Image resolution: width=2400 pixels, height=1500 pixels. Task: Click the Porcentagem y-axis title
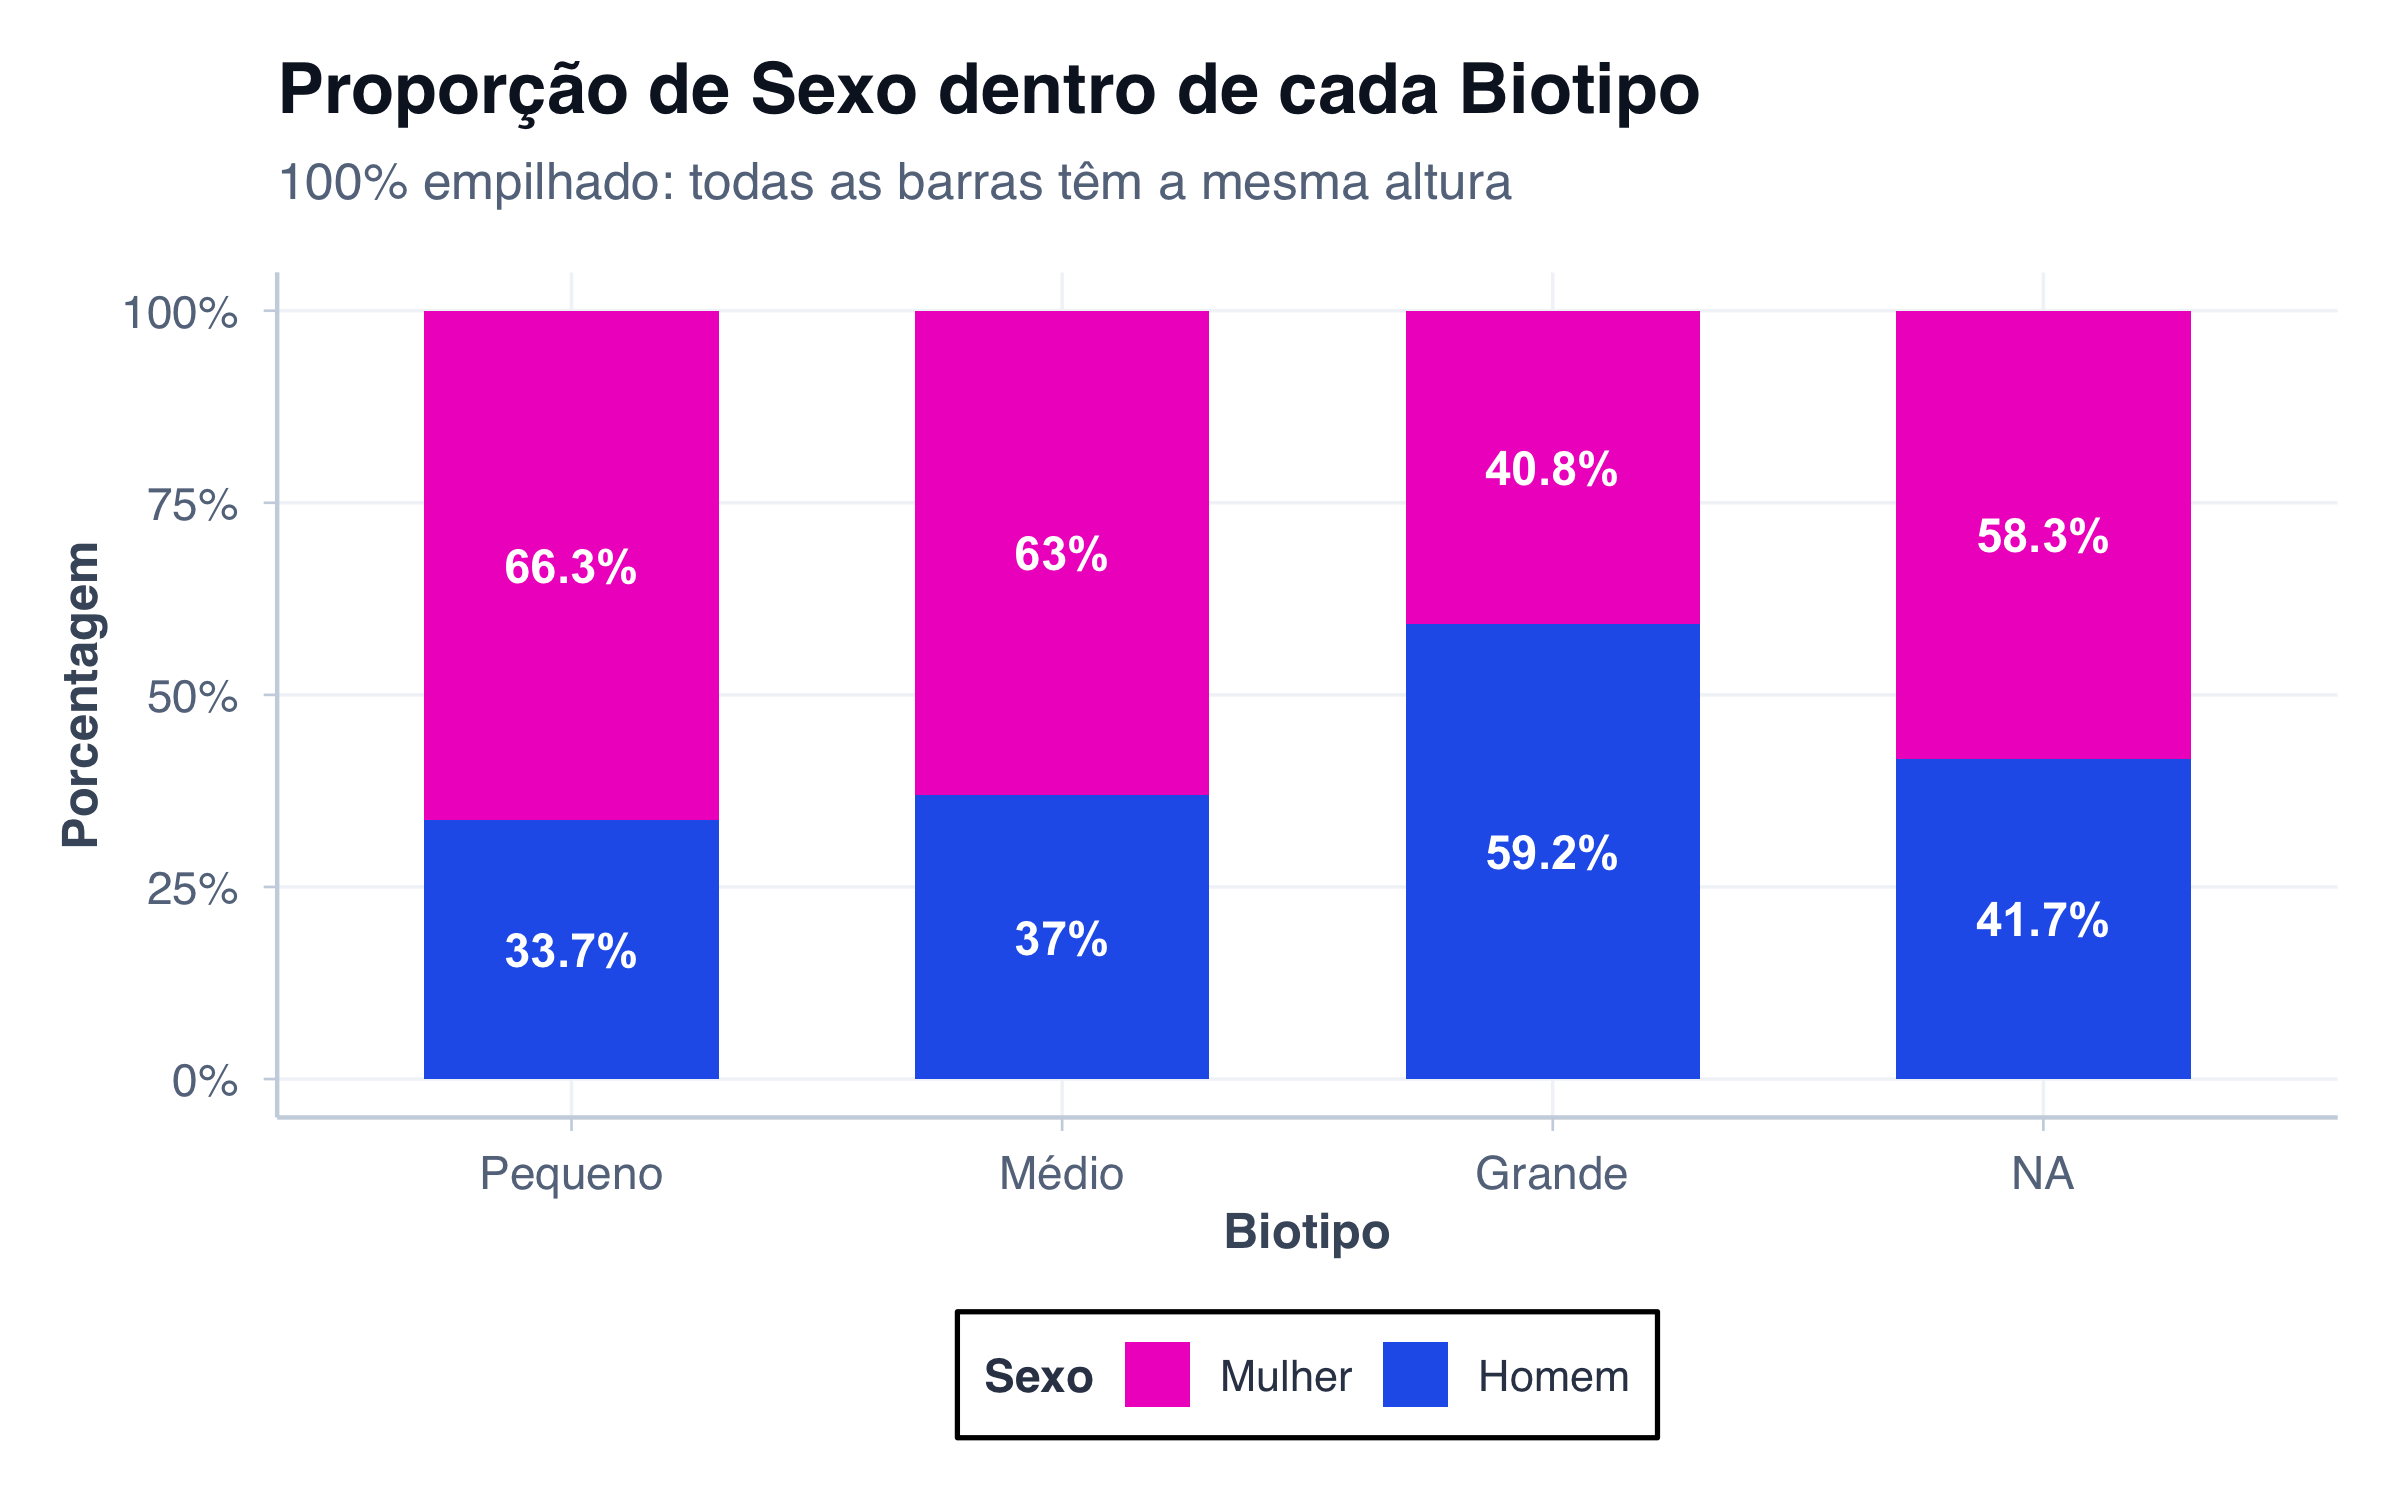(x=80, y=695)
